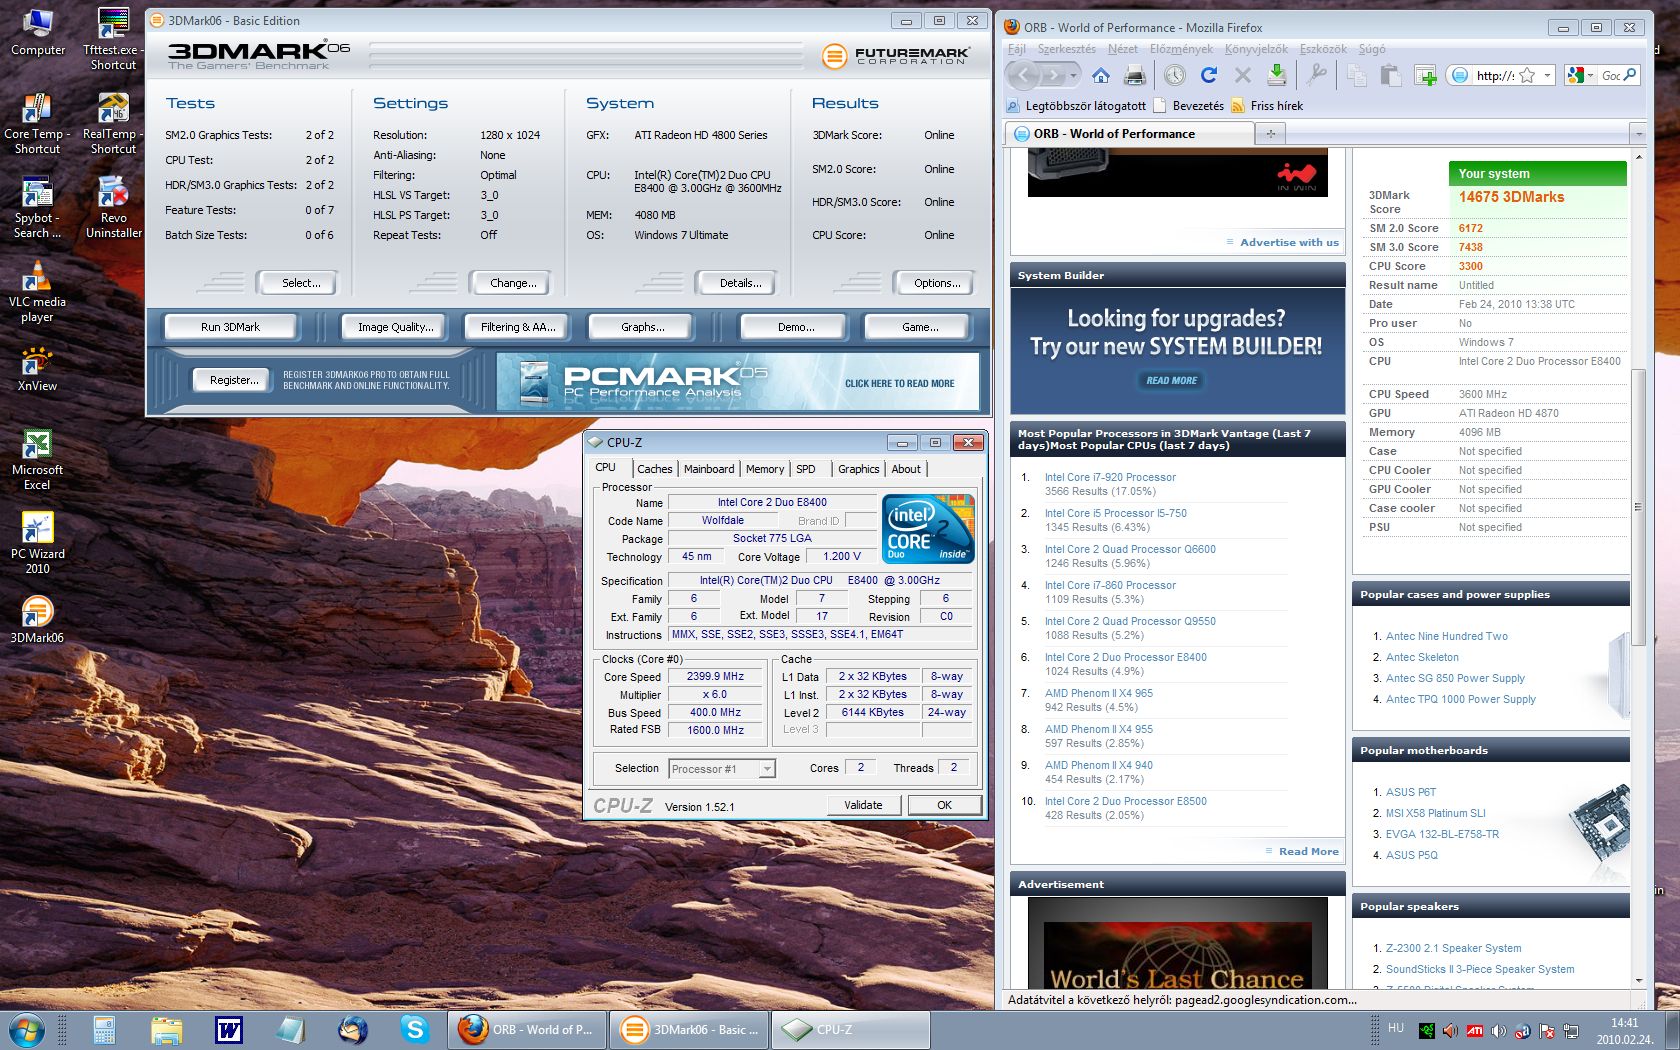Launch VLC media player
The image size is (1680, 1050).
pos(37,291)
